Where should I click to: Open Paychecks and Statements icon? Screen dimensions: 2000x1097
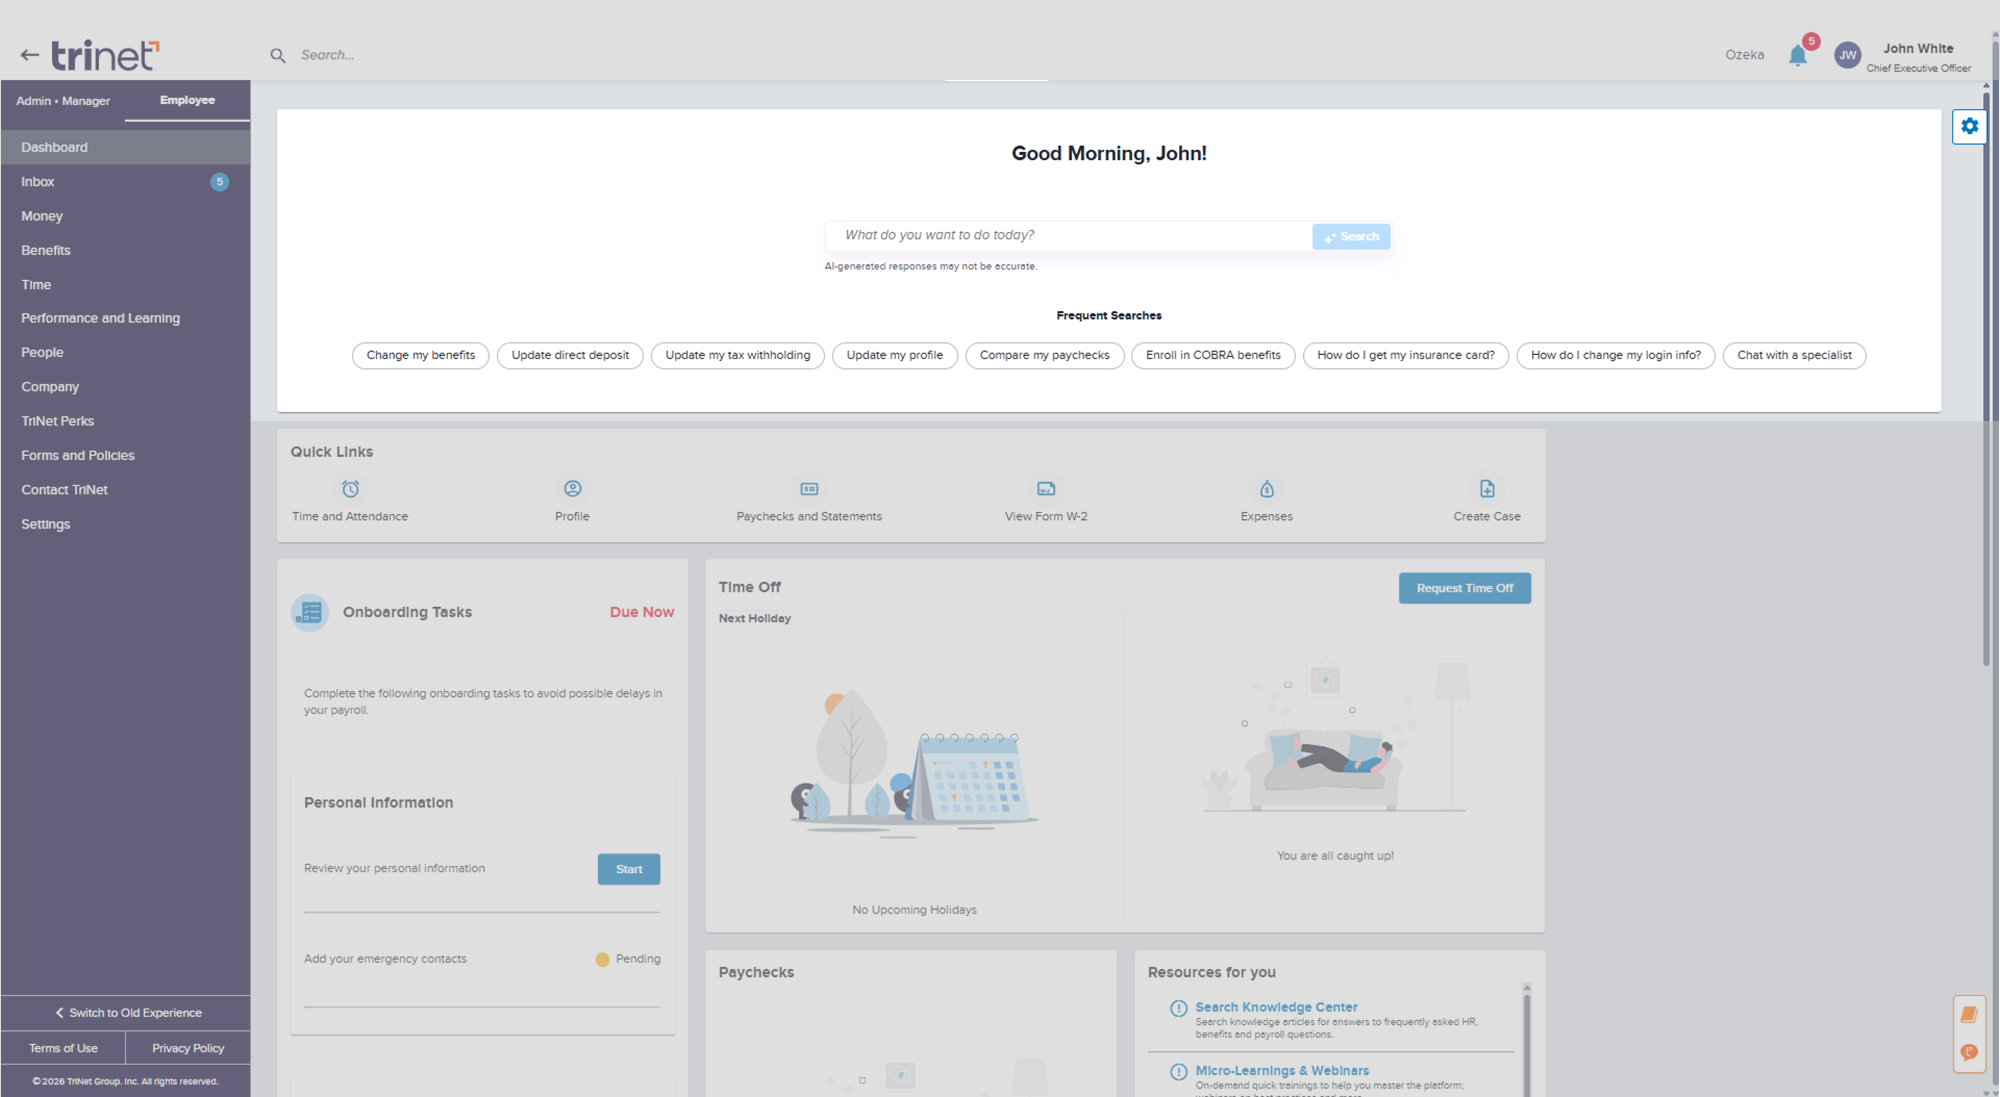809,489
